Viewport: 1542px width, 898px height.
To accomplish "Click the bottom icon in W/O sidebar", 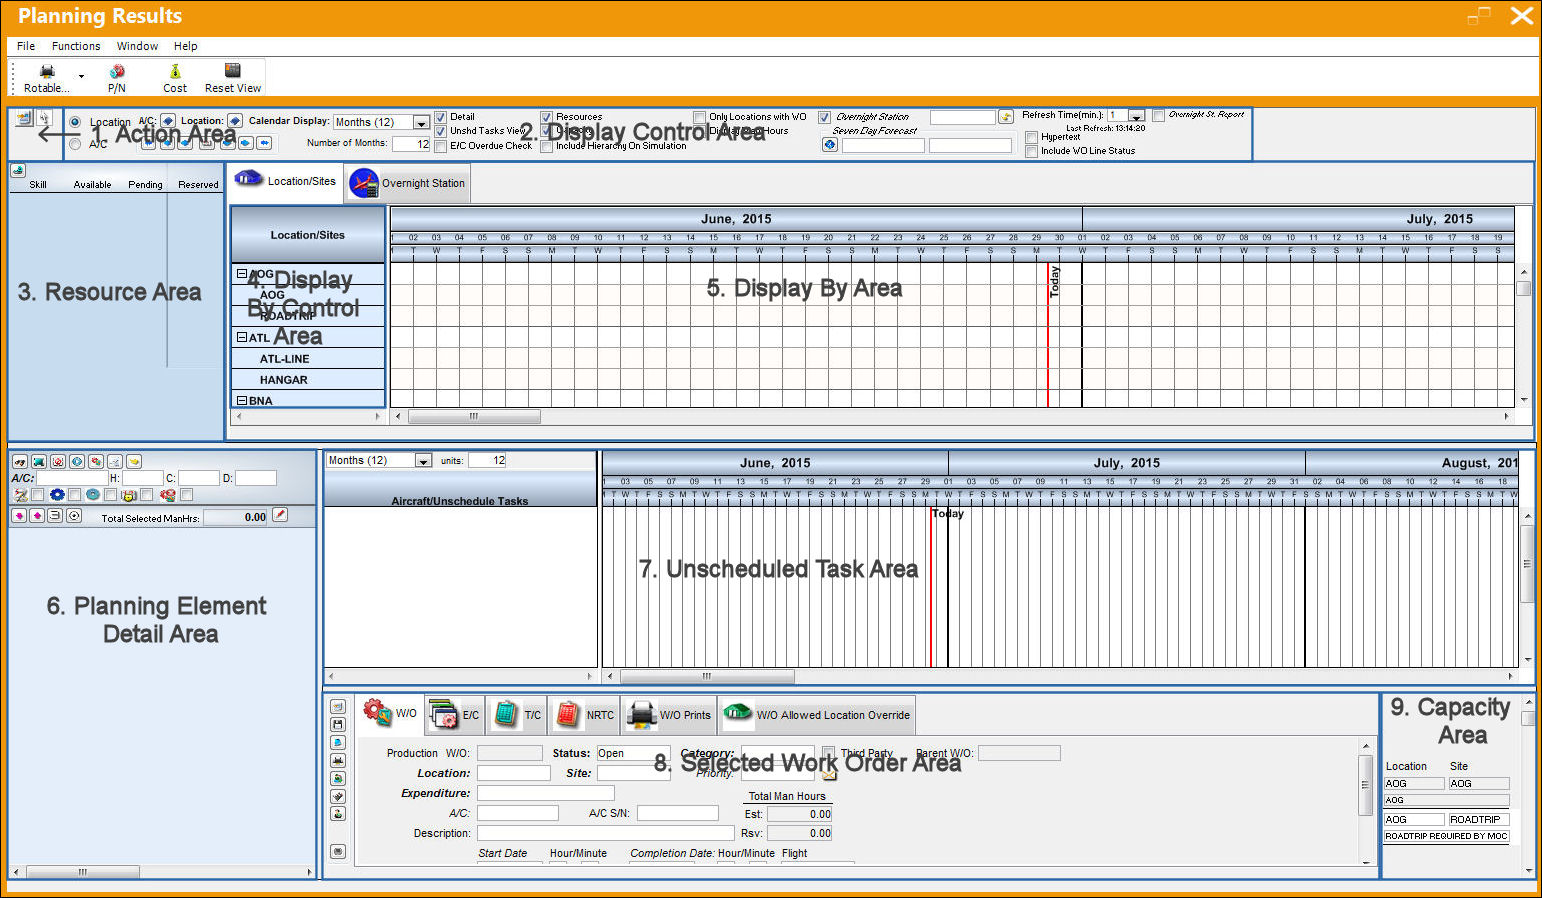I will tap(338, 851).
